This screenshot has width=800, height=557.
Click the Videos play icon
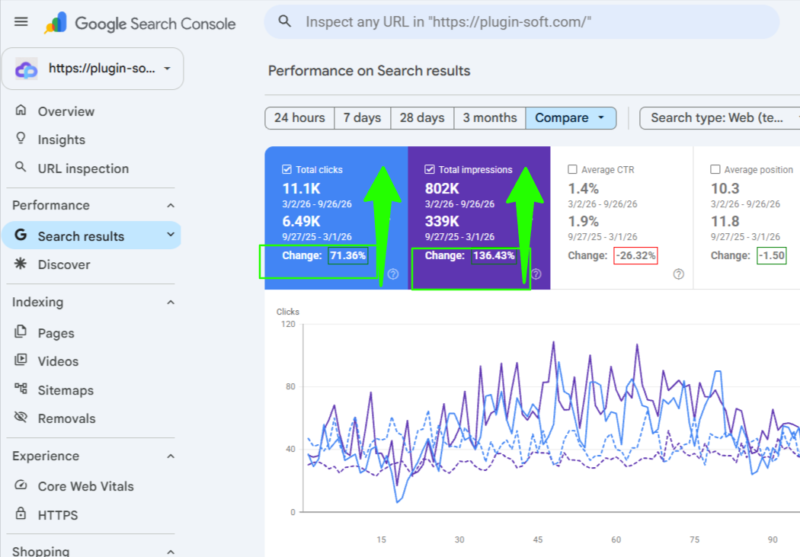(20, 360)
